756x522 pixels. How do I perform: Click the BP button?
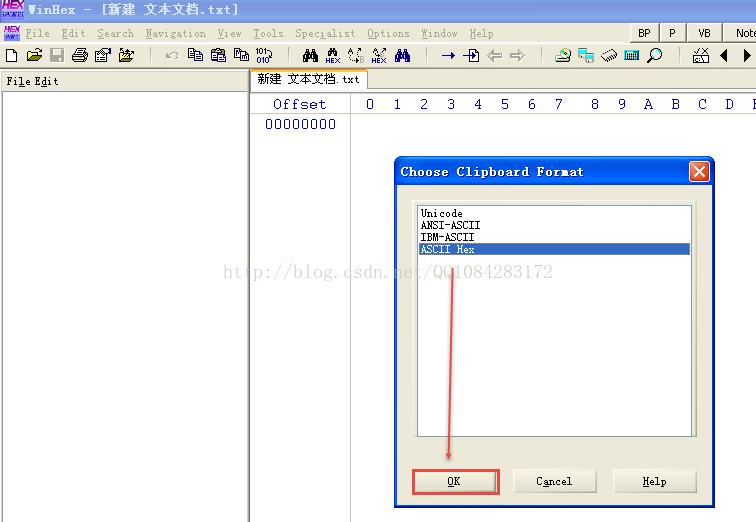pos(644,33)
